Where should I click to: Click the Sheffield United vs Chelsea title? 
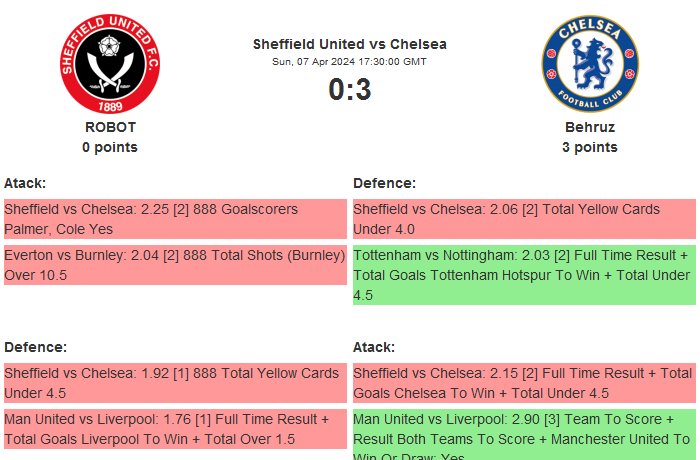349,44
